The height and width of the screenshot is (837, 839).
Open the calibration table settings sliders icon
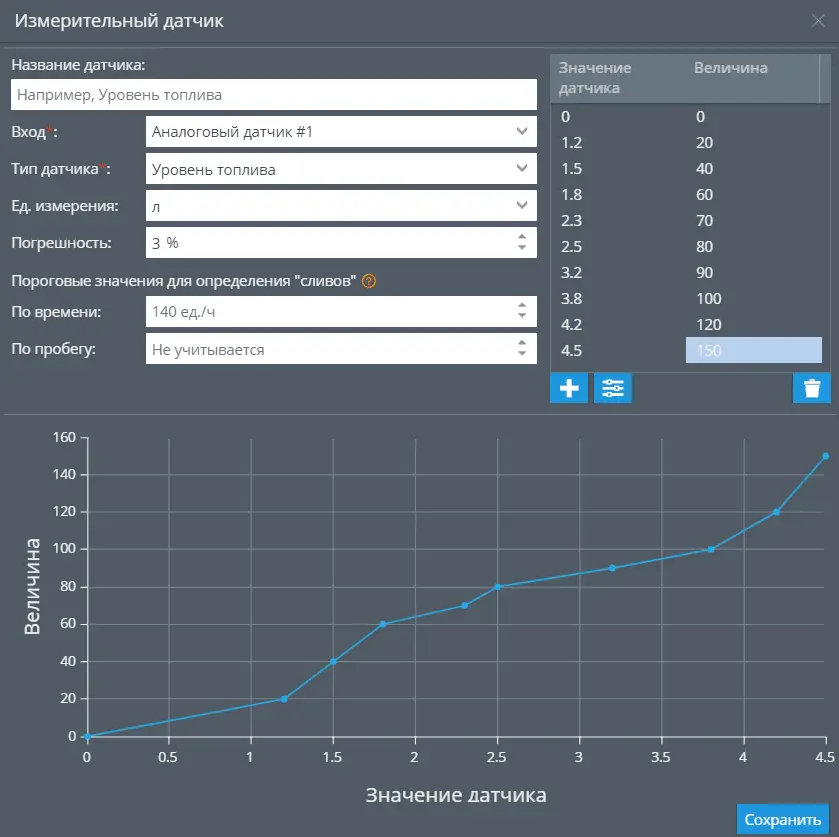click(x=613, y=389)
